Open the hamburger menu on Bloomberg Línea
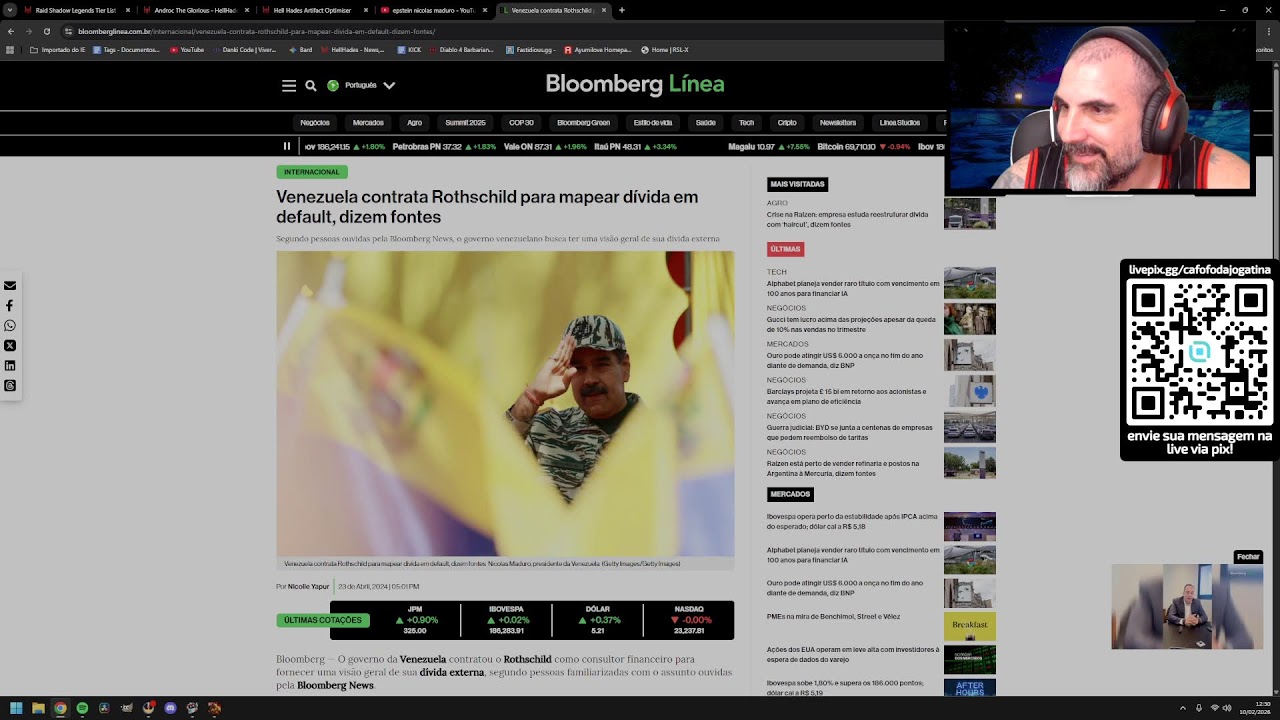 289,86
